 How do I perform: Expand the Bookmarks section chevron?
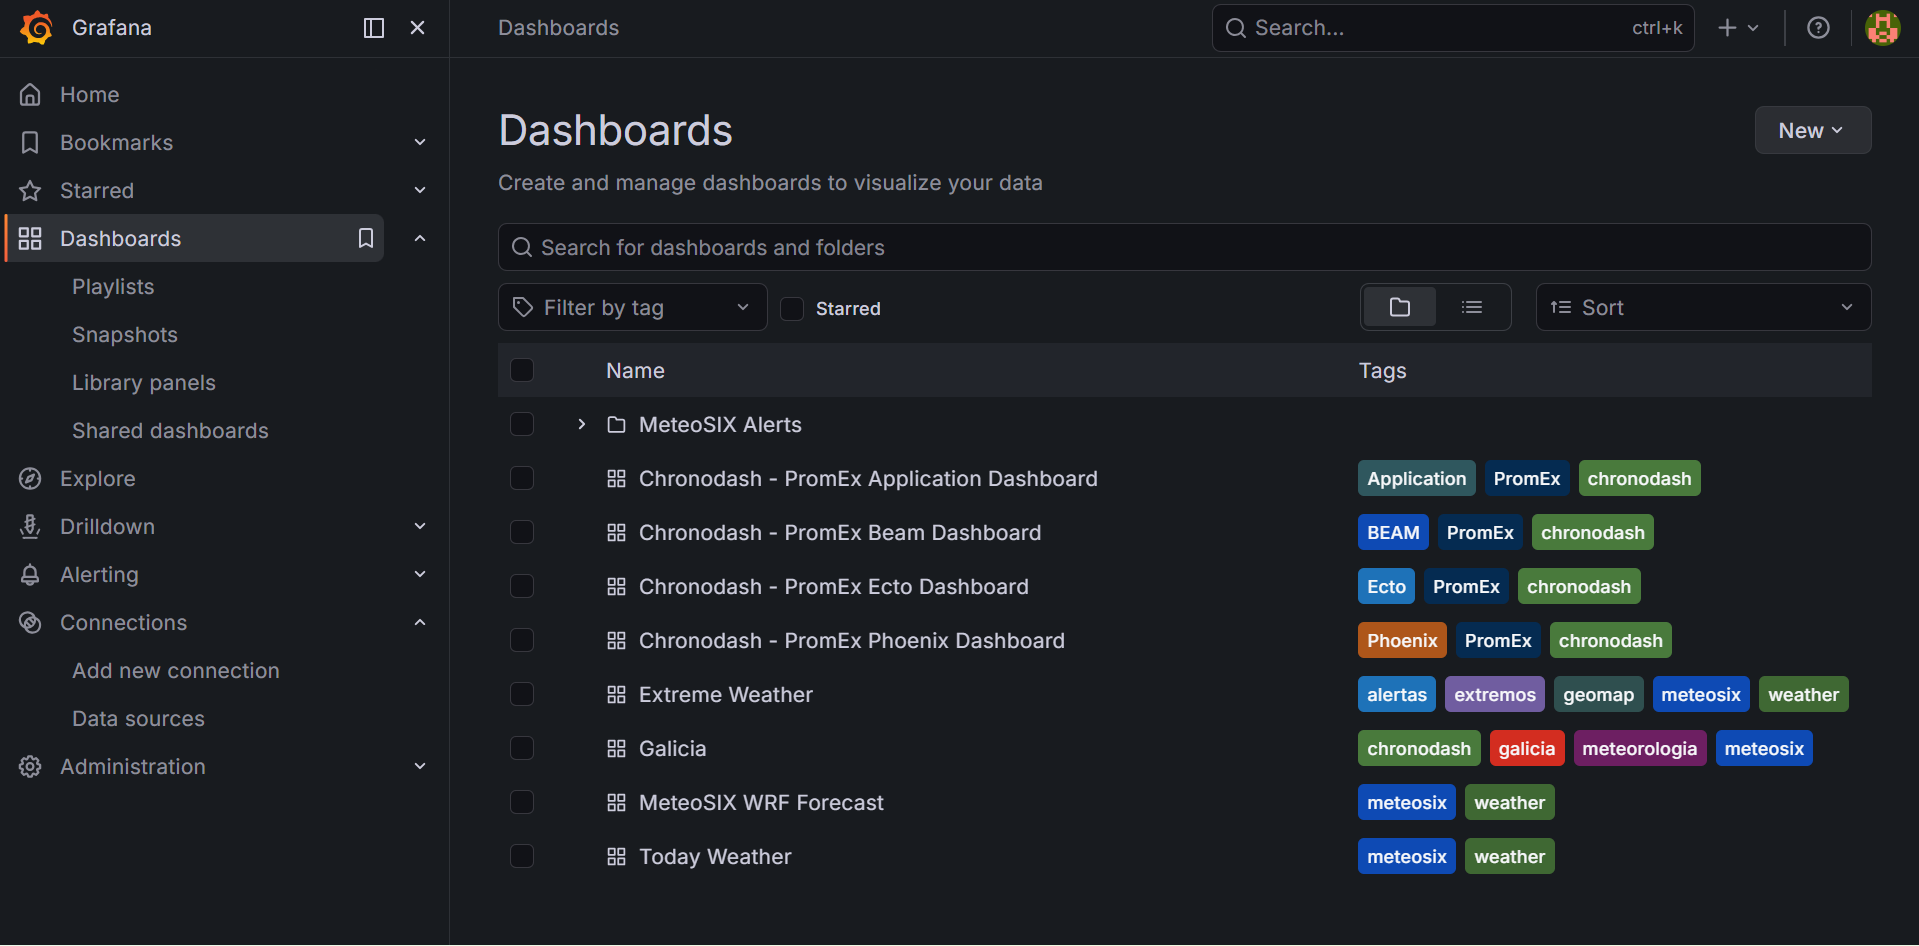[x=420, y=143]
